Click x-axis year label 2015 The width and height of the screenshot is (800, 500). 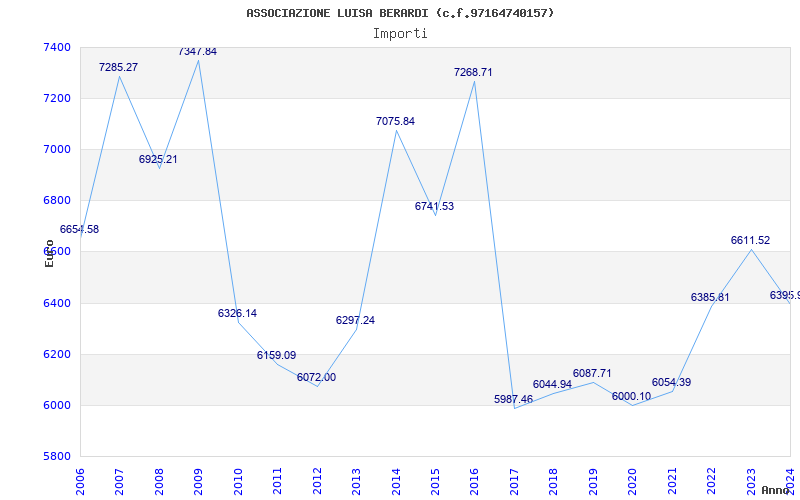435,482
